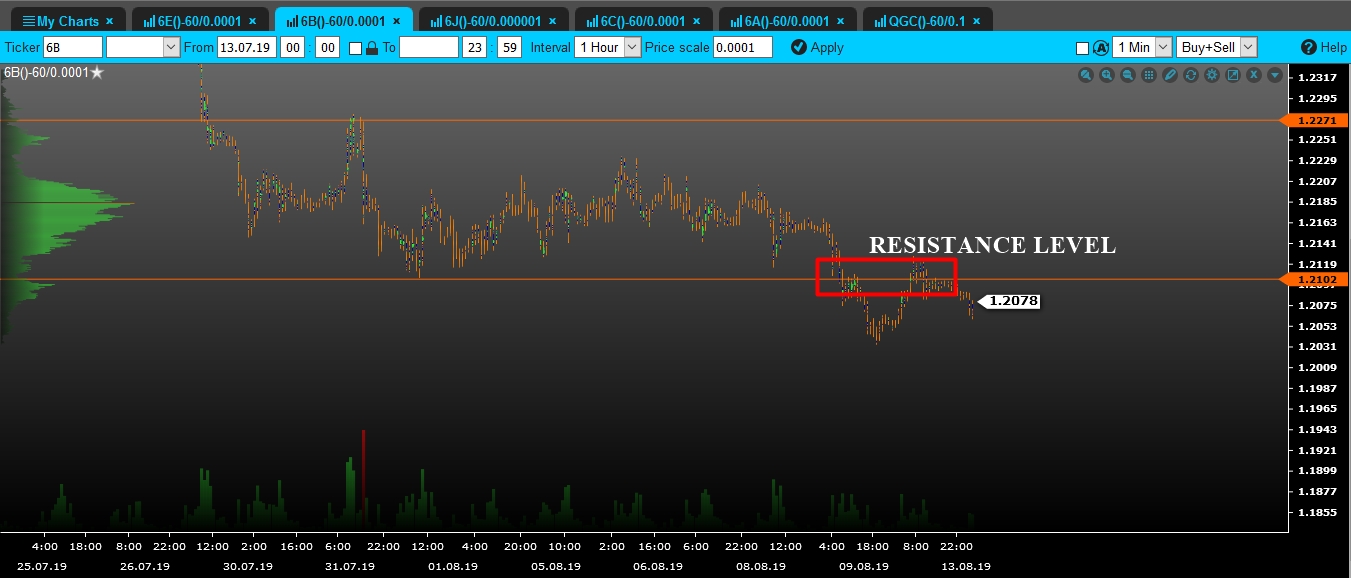Close the 6A()-60/0.0001 tab
This screenshot has height=578, width=1351.
pyautogui.click(x=841, y=20)
